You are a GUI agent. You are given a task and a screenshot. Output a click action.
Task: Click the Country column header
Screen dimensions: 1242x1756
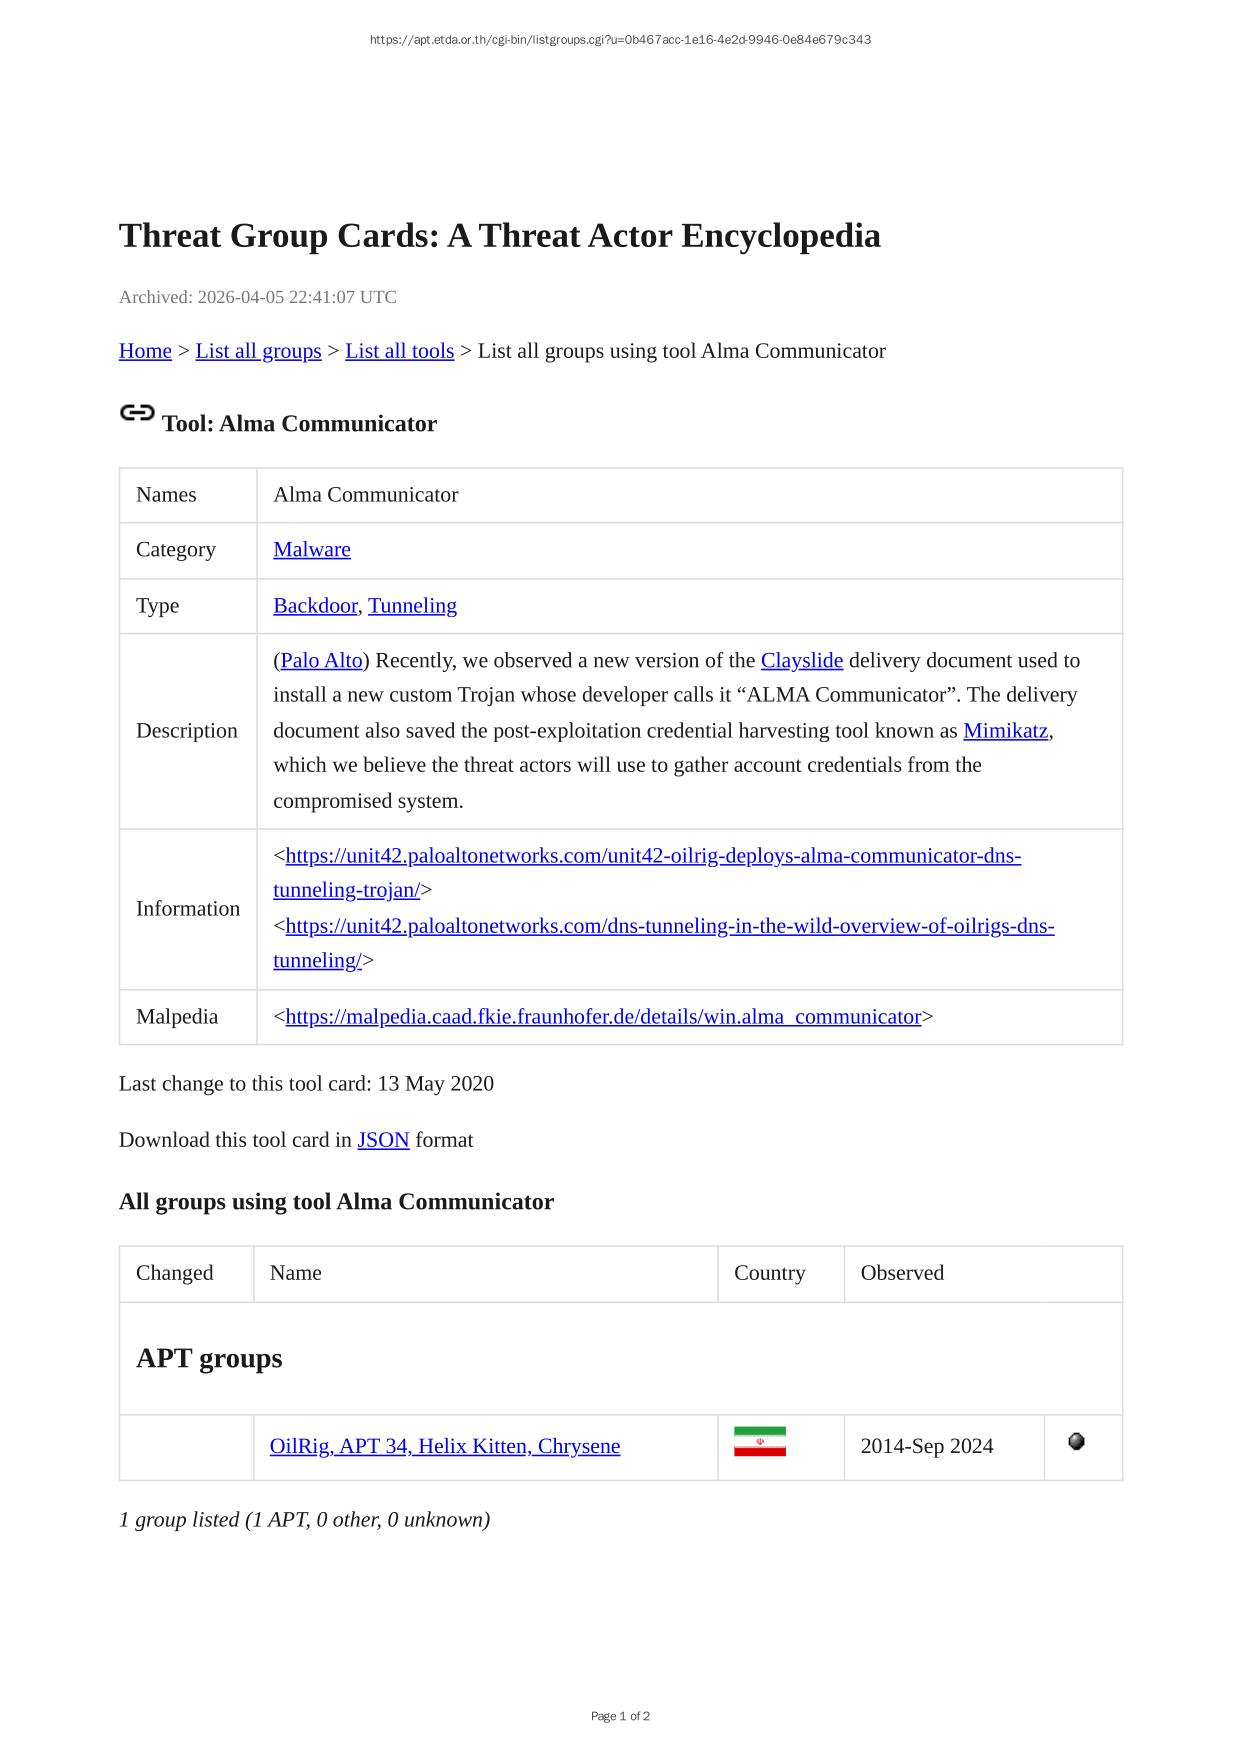point(769,1273)
